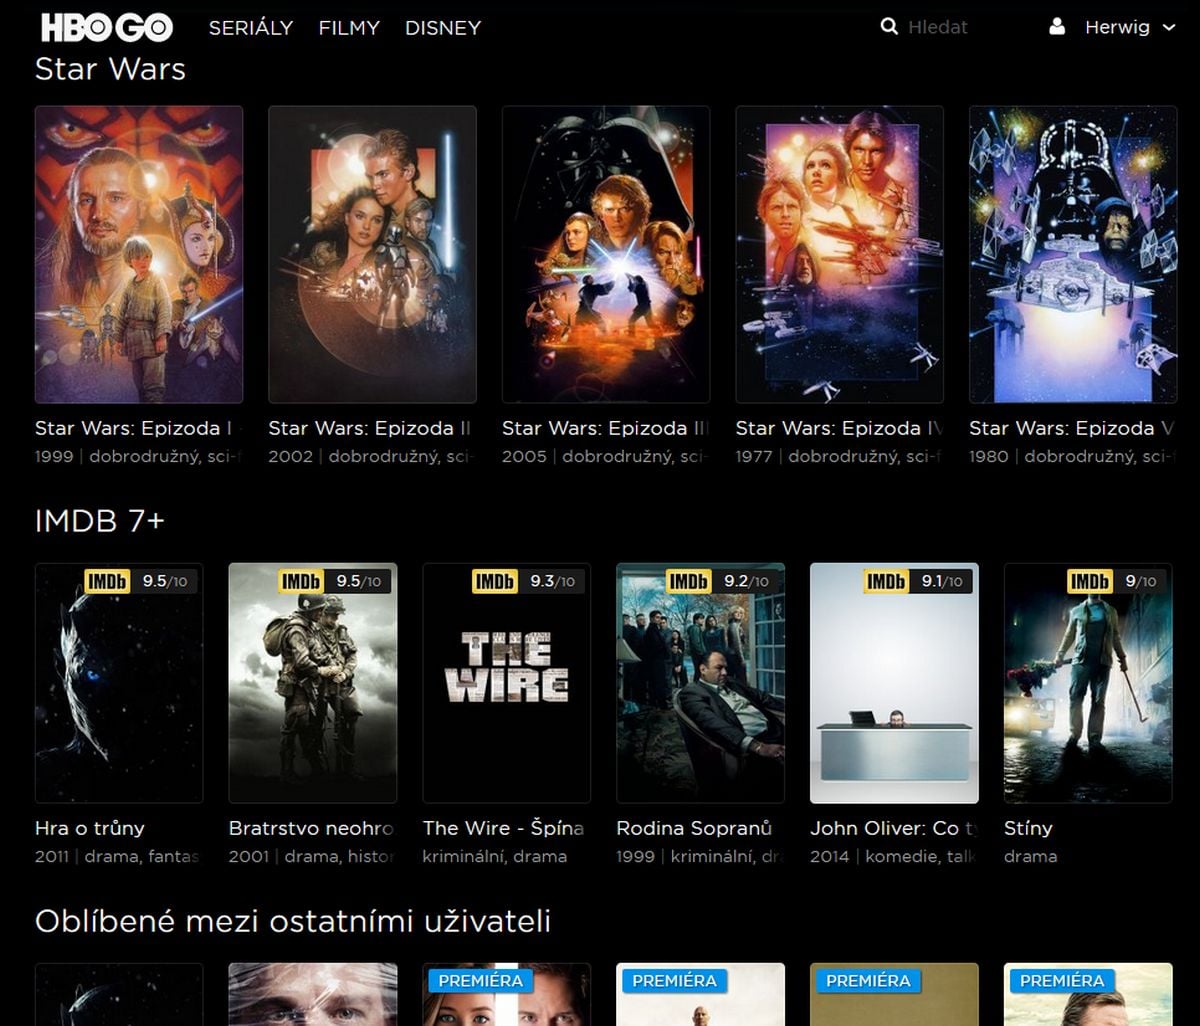This screenshot has width=1200, height=1026.
Task: Open Star Wars Epizoda I poster
Action: coord(139,254)
